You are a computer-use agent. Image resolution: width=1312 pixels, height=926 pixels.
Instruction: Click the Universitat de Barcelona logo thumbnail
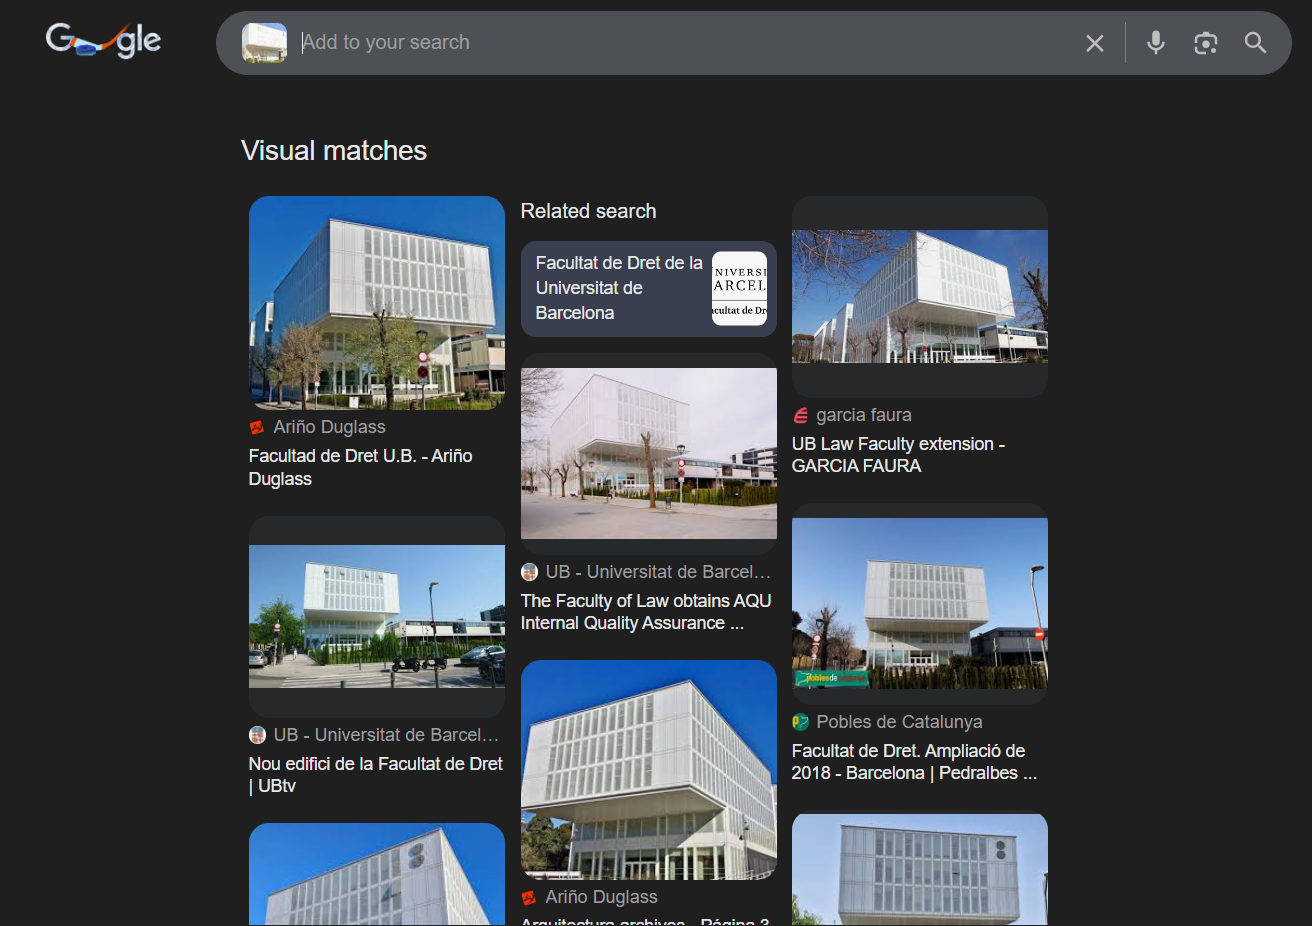tap(739, 289)
